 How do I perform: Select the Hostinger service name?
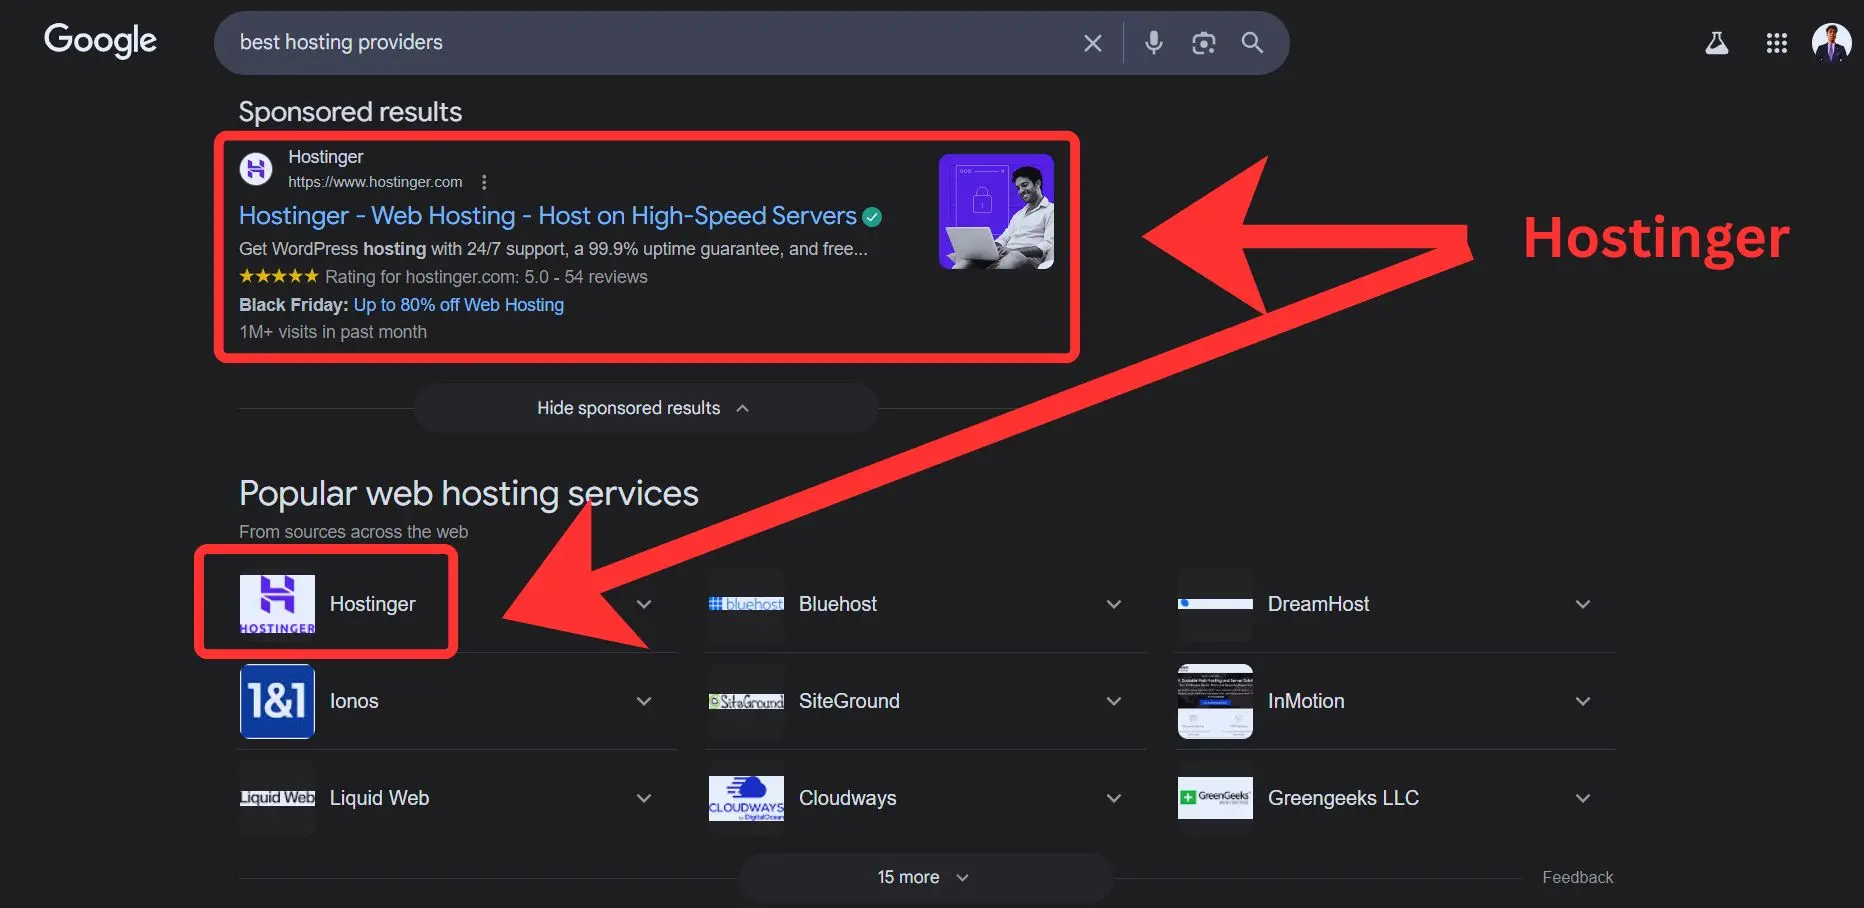(x=372, y=604)
